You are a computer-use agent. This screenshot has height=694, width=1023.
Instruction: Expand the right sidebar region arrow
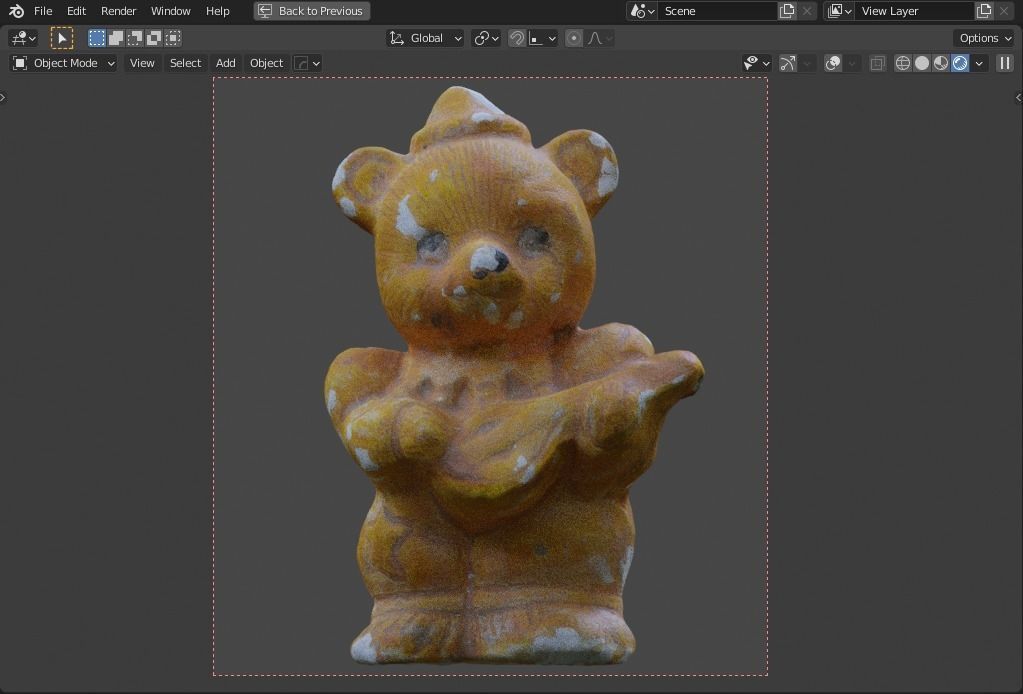[1019, 98]
